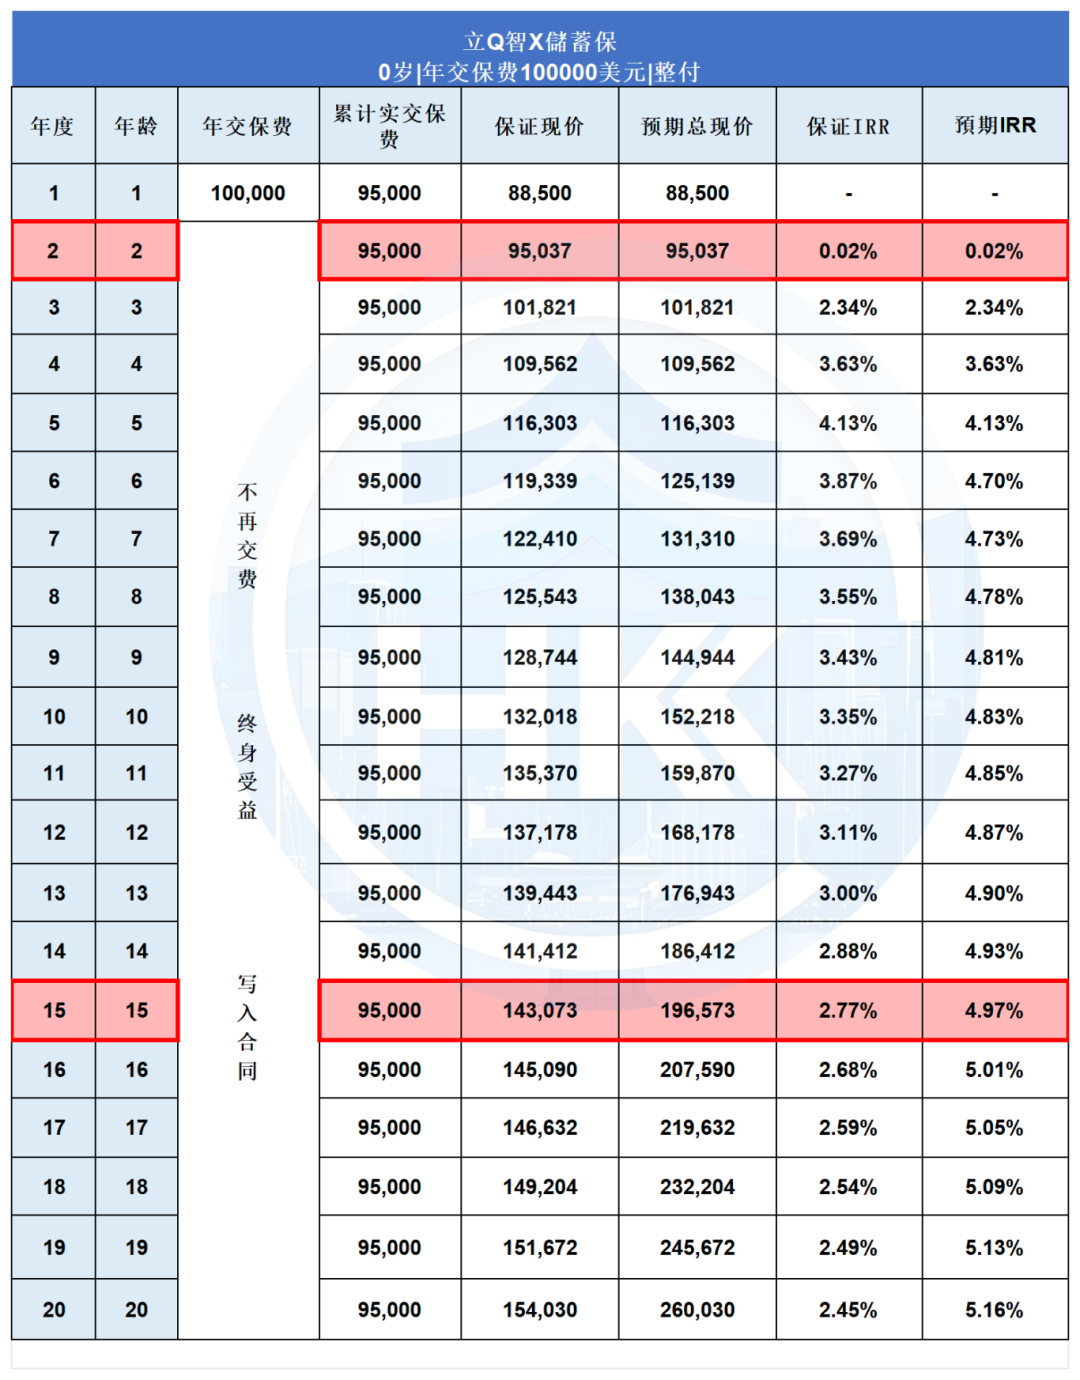Click expected total value 196,573
Viewport: 1080px width, 1380px height.
click(x=697, y=1010)
